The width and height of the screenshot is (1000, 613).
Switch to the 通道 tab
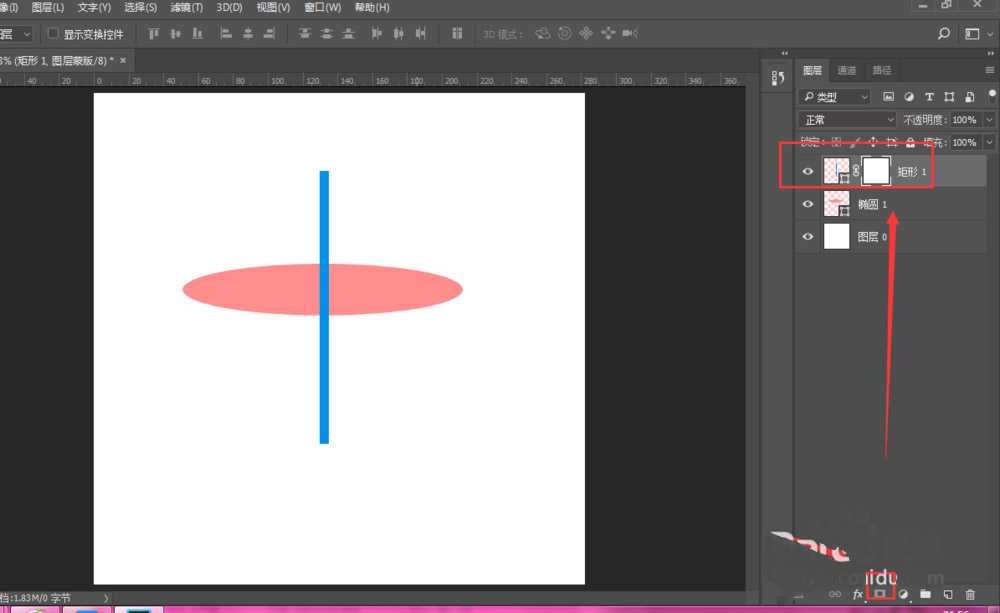click(847, 71)
